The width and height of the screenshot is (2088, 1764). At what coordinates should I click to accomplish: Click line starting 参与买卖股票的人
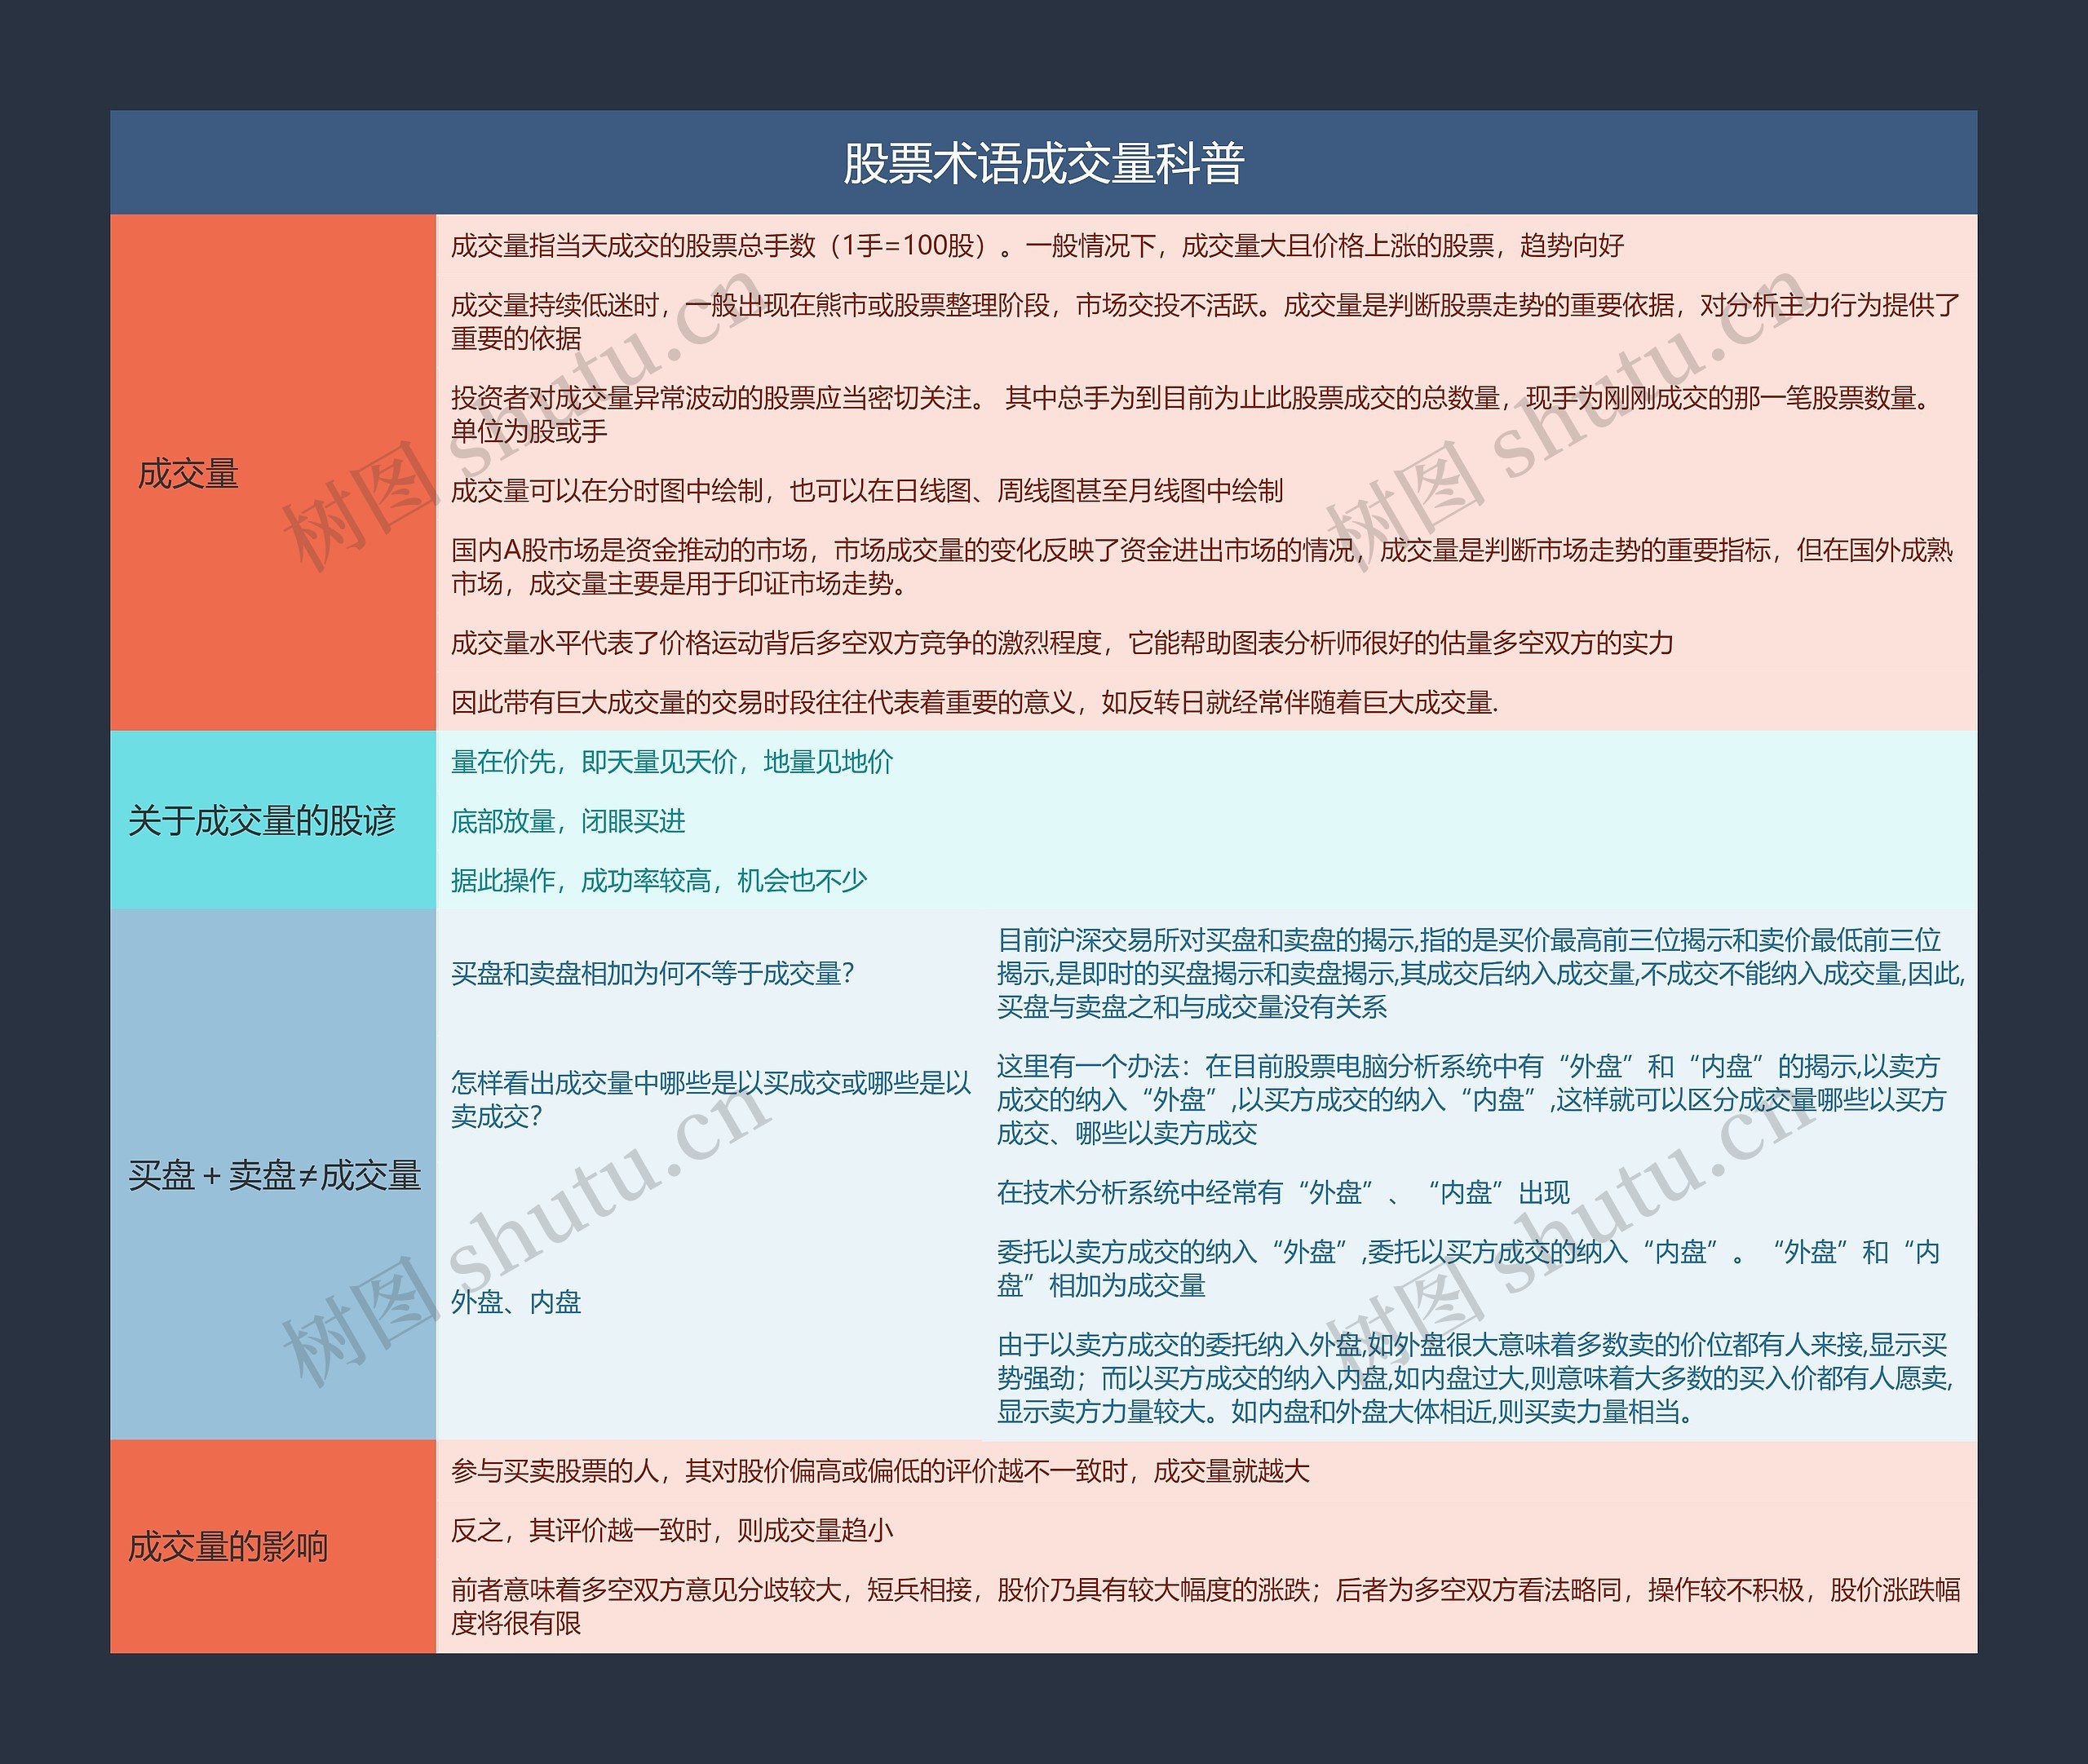click(x=880, y=1470)
